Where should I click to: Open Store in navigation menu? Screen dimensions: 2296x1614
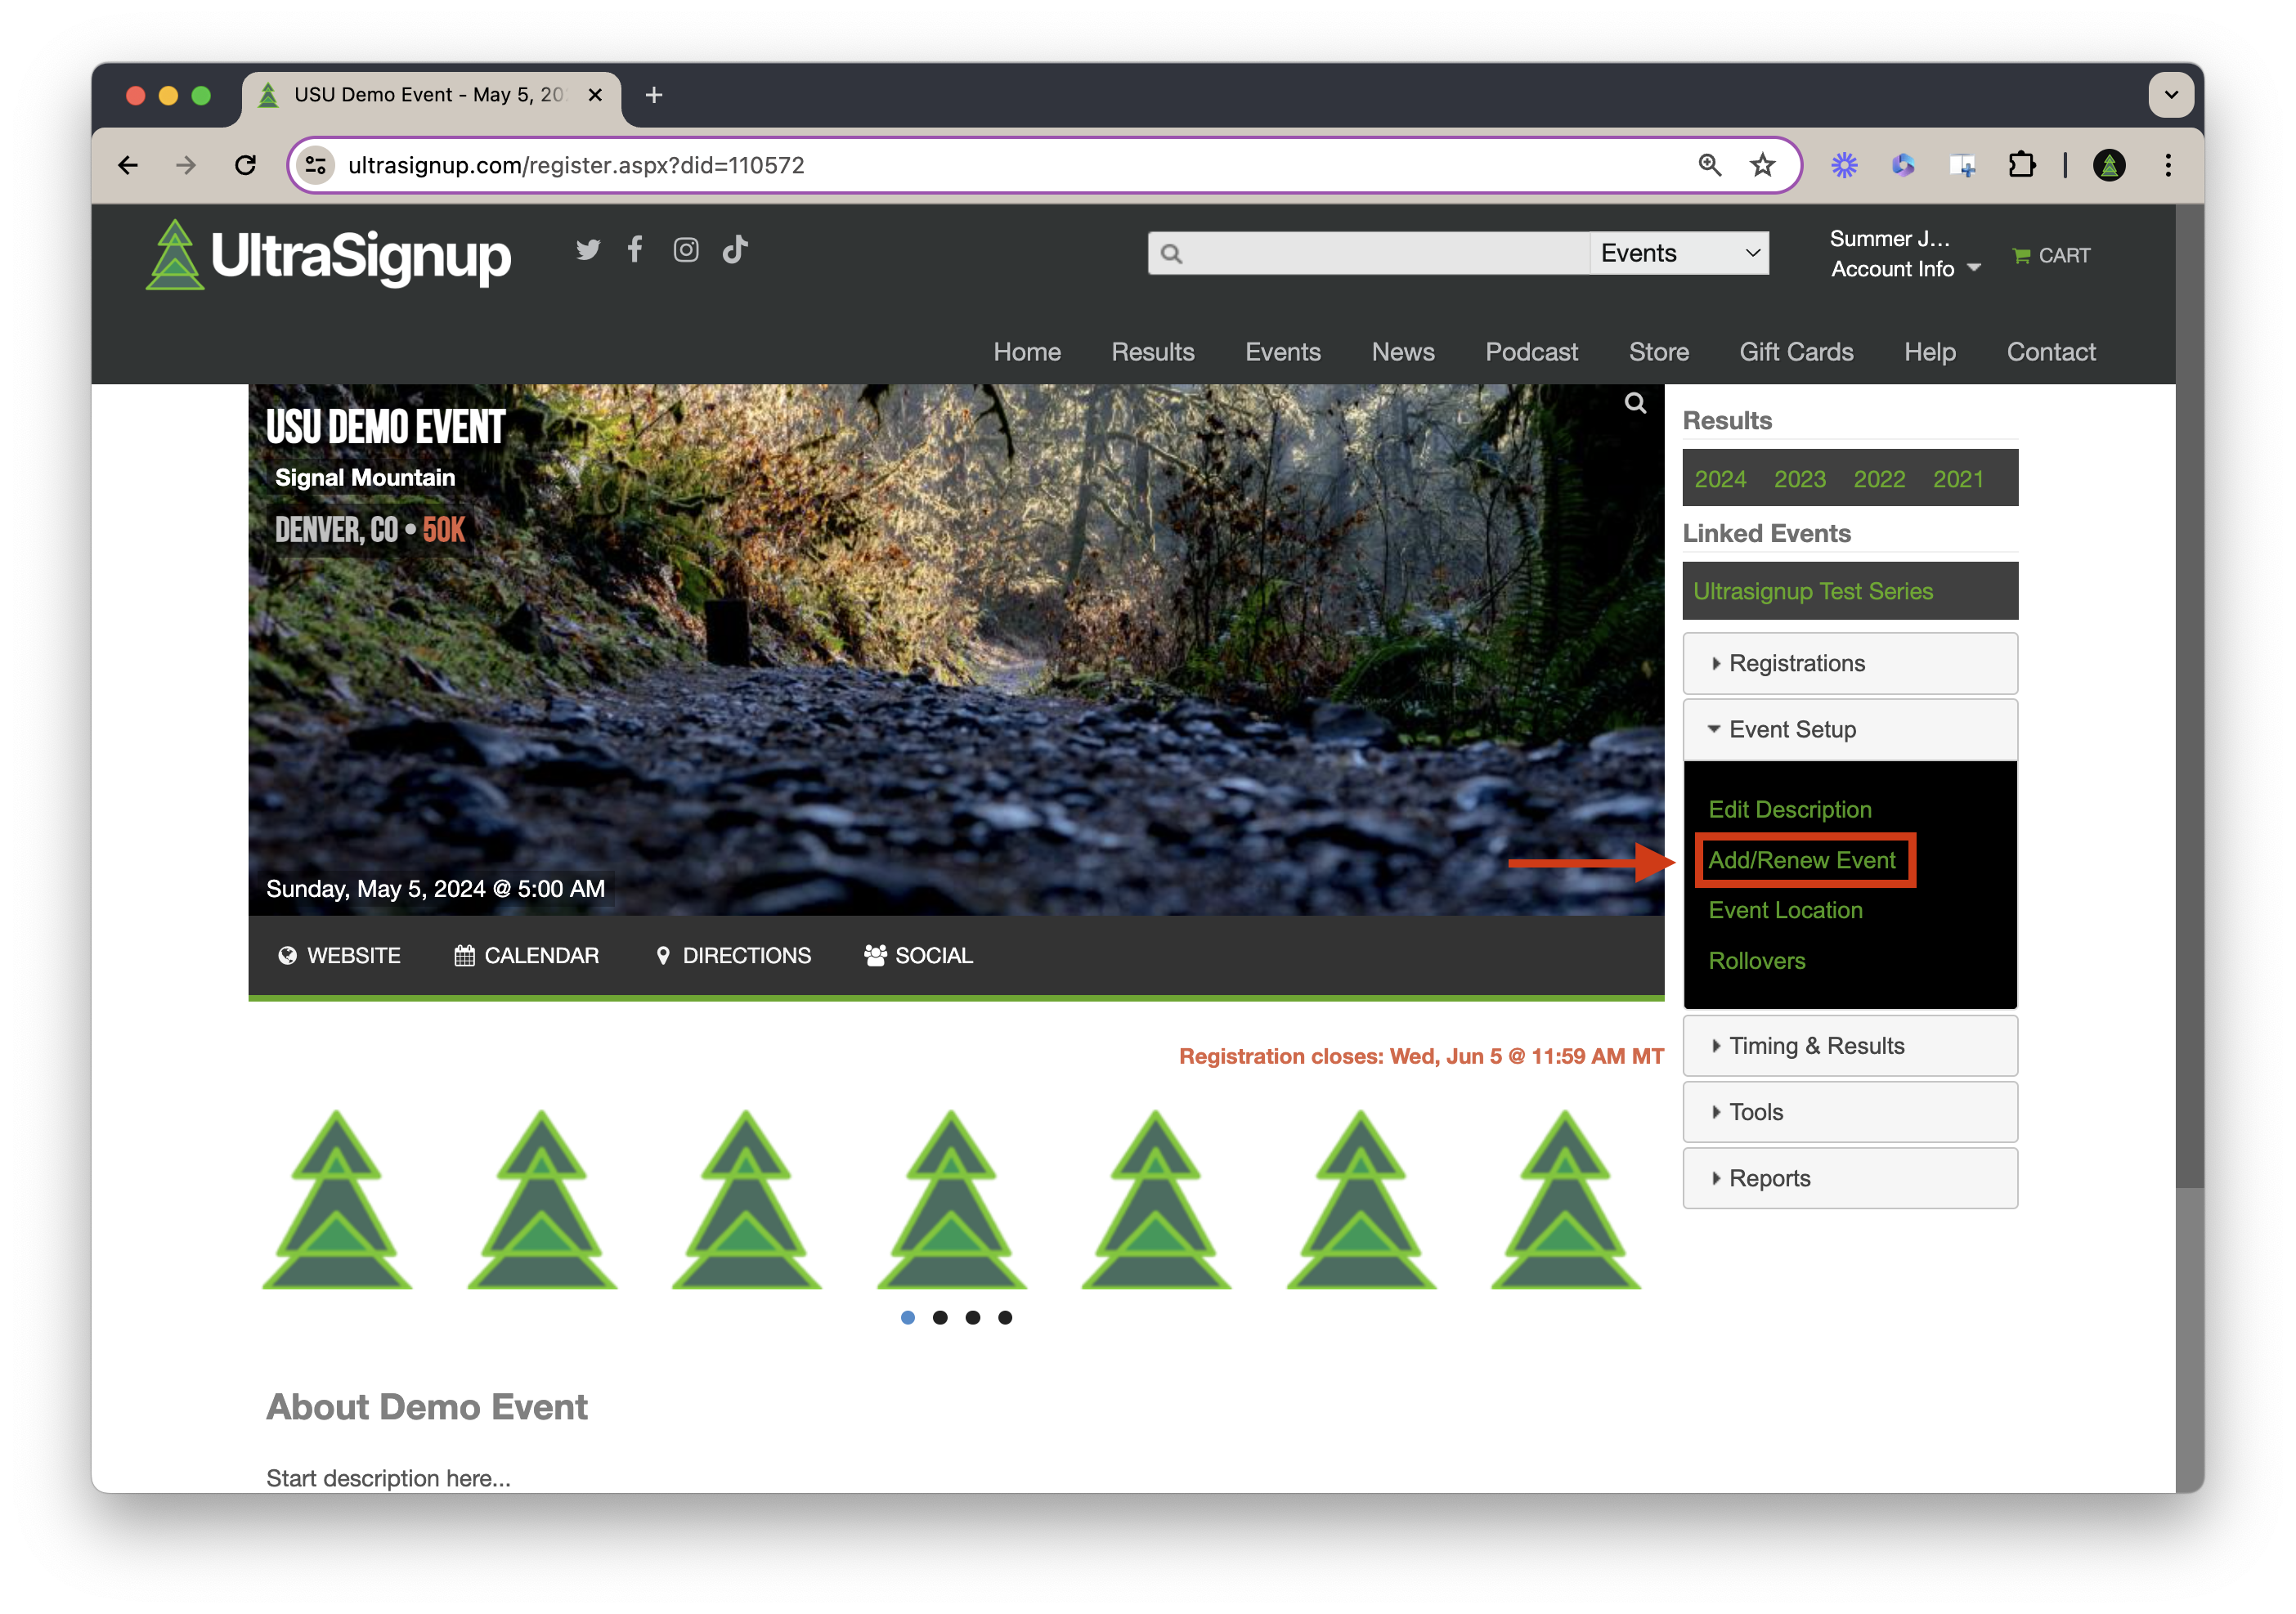(x=1659, y=352)
